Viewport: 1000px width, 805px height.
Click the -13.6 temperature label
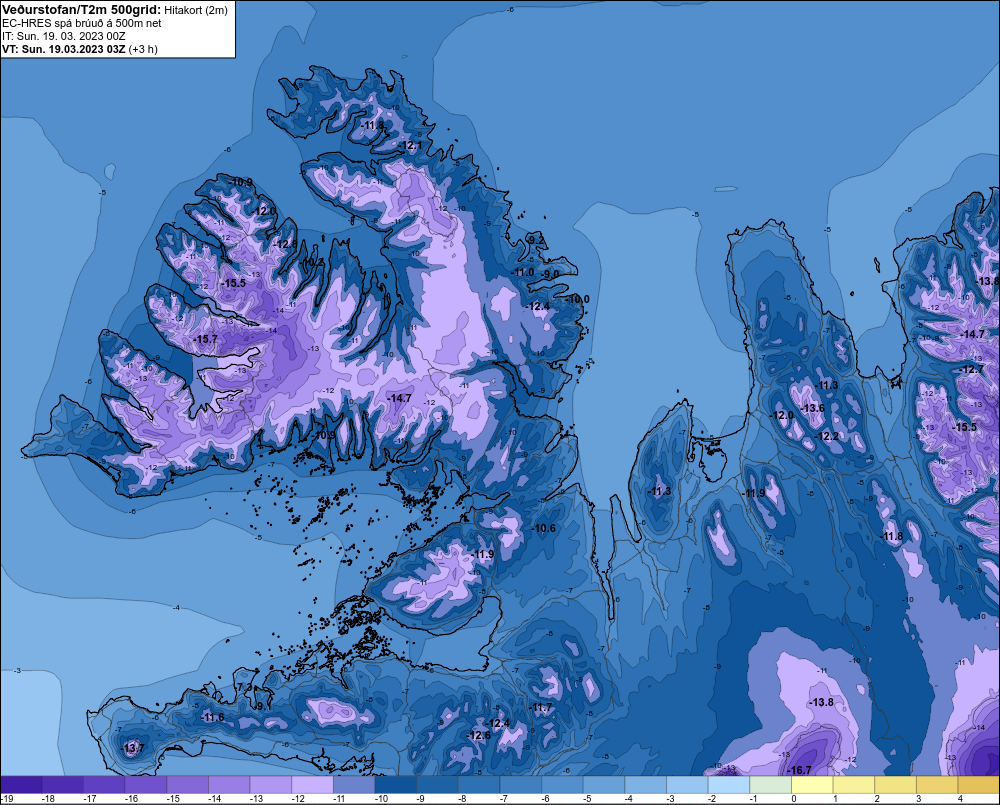tap(812, 408)
